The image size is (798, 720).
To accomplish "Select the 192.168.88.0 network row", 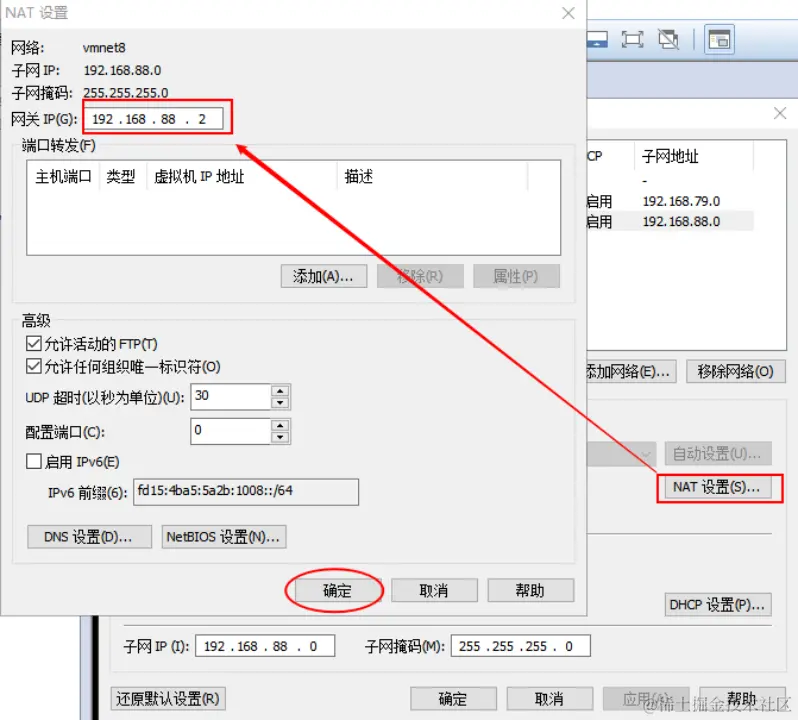I will pyautogui.click(x=670, y=221).
